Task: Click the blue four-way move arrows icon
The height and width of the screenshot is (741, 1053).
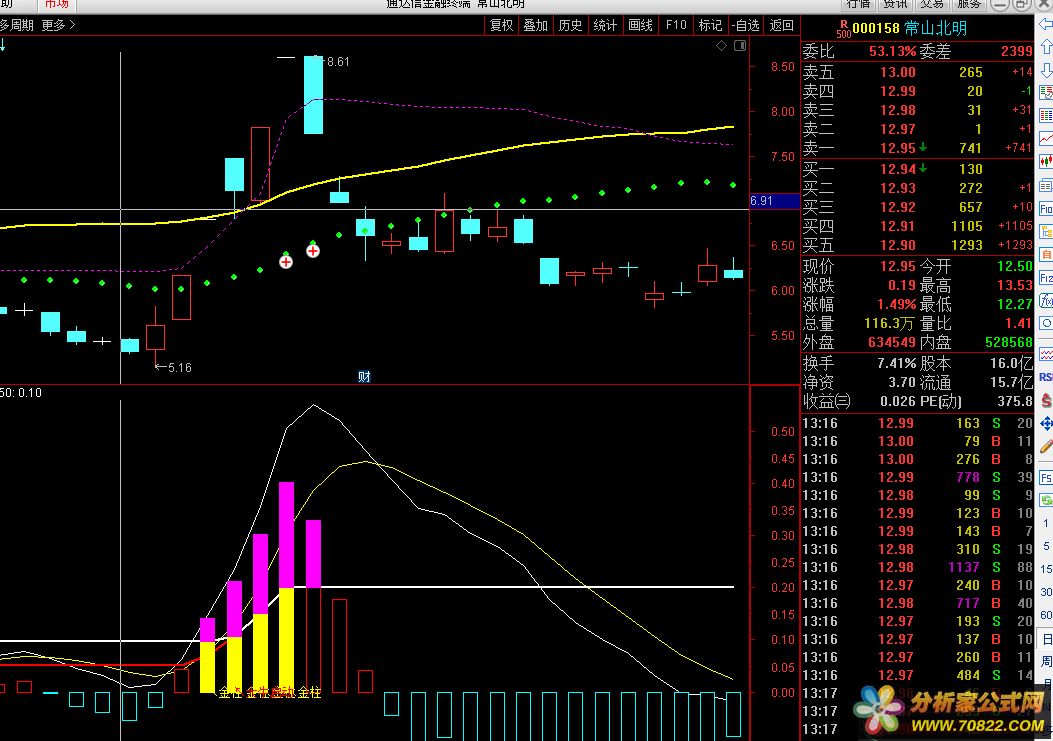Action: (x=1046, y=424)
